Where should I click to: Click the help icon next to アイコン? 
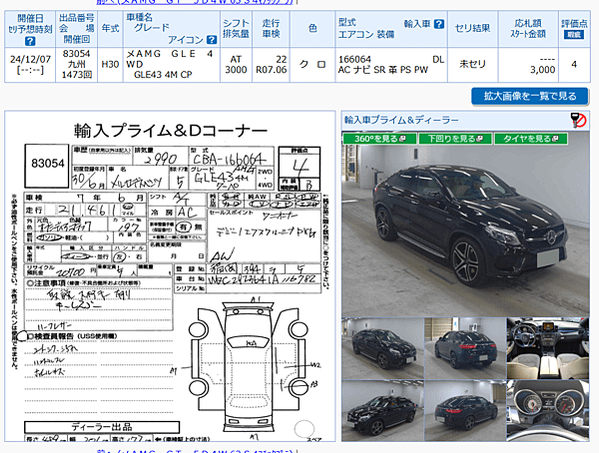point(211,40)
